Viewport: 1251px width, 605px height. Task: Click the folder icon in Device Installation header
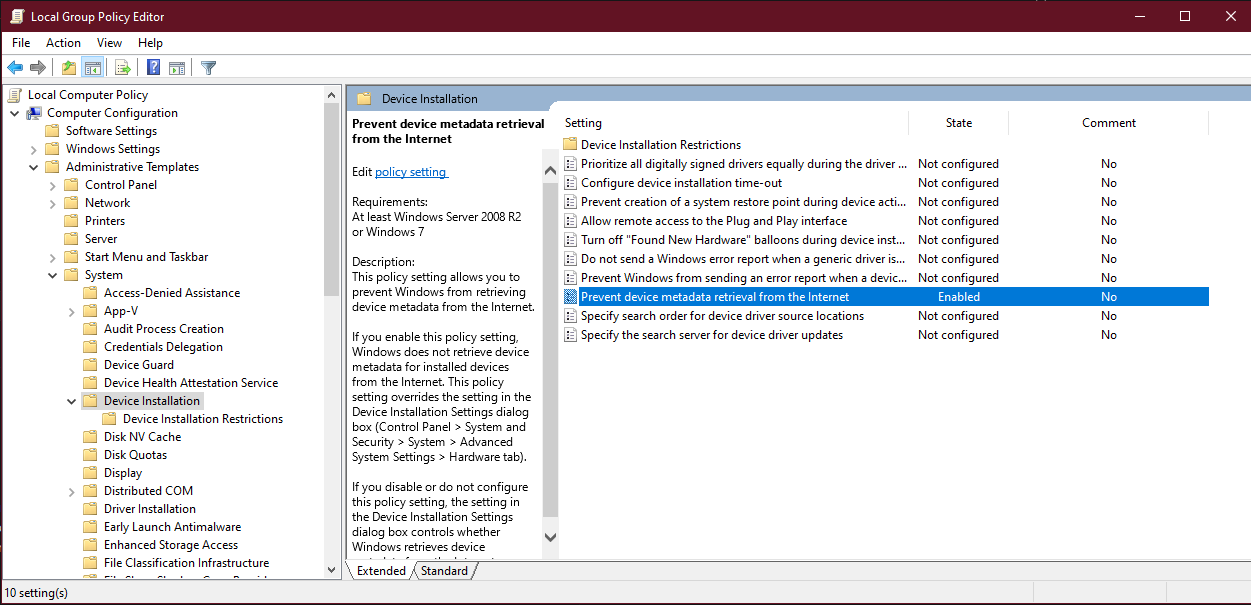pos(364,99)
